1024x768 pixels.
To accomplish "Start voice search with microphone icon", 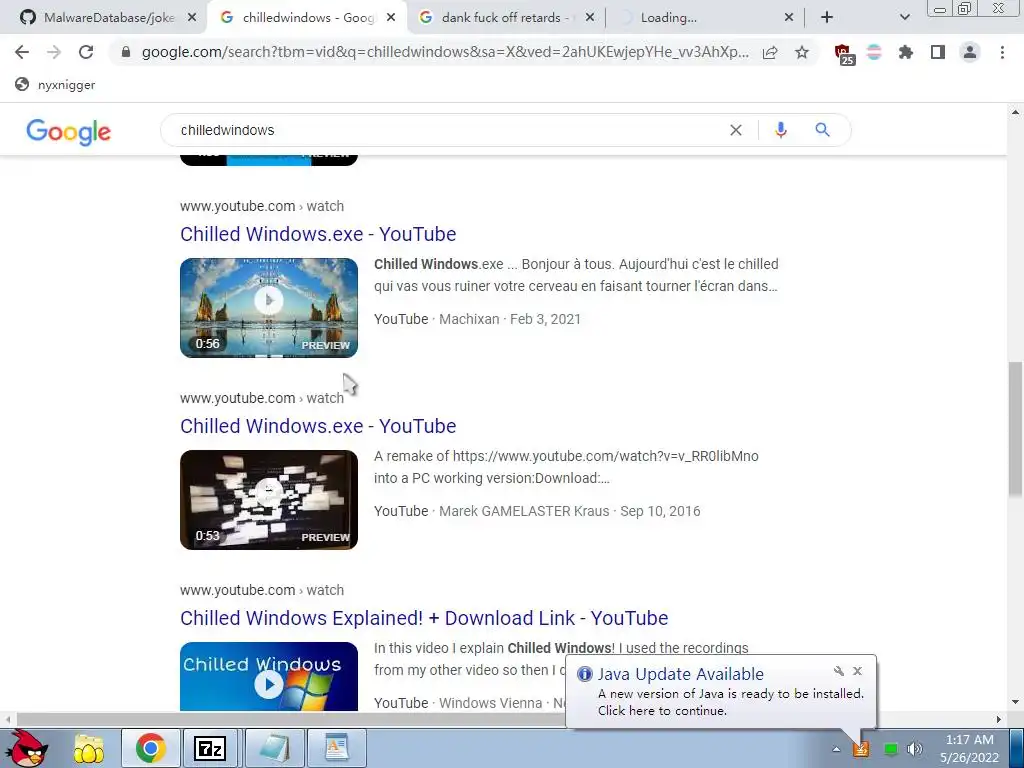I will (x=780, y=130).
